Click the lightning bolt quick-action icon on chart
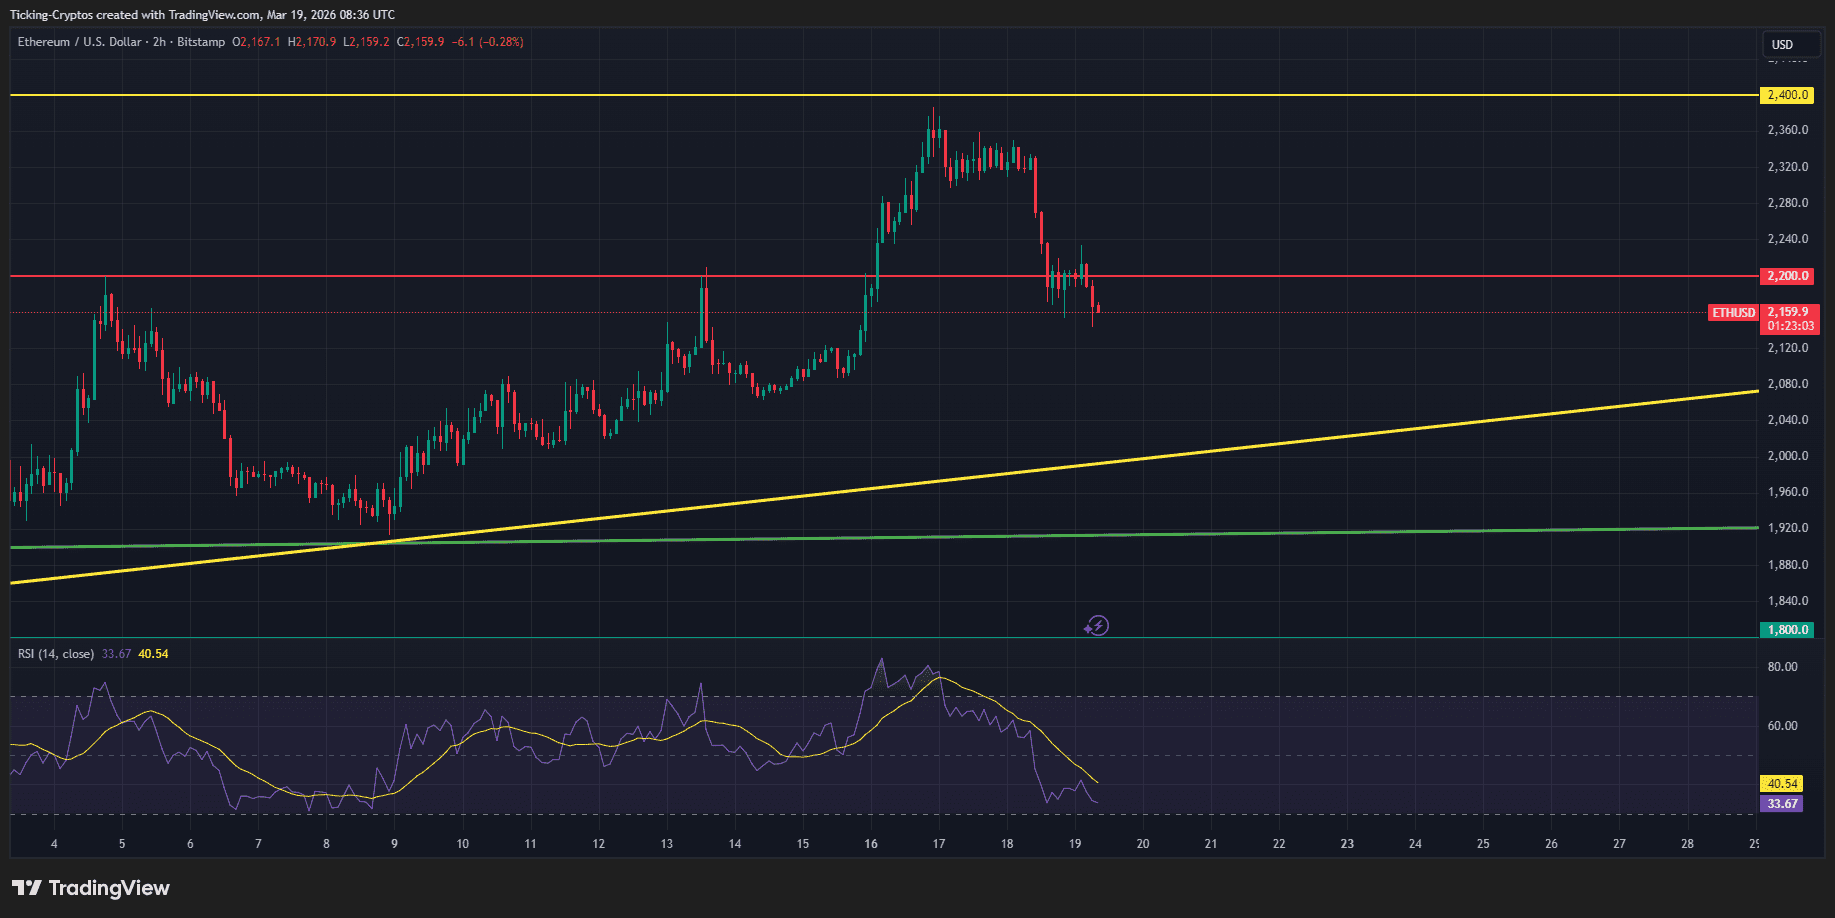 pyautogui.click(x=1096, y=626)
